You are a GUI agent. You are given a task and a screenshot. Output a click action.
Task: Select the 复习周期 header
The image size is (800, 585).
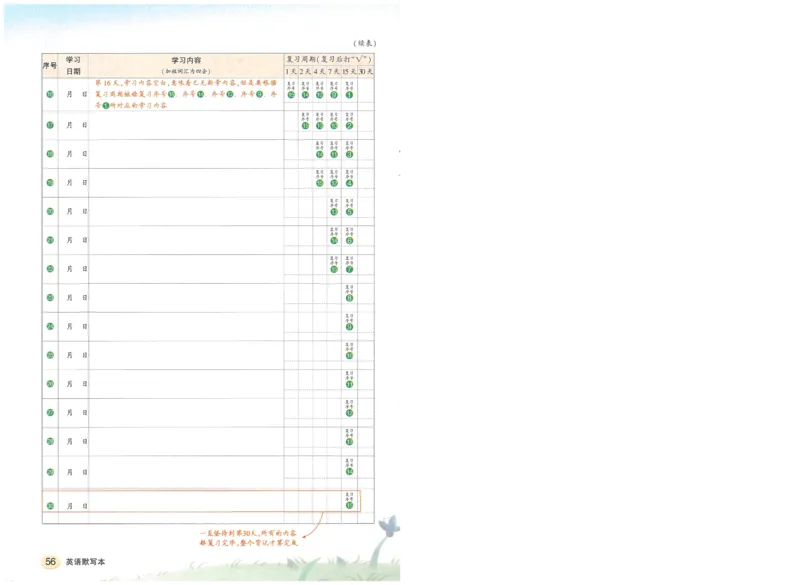coord(329,59)
